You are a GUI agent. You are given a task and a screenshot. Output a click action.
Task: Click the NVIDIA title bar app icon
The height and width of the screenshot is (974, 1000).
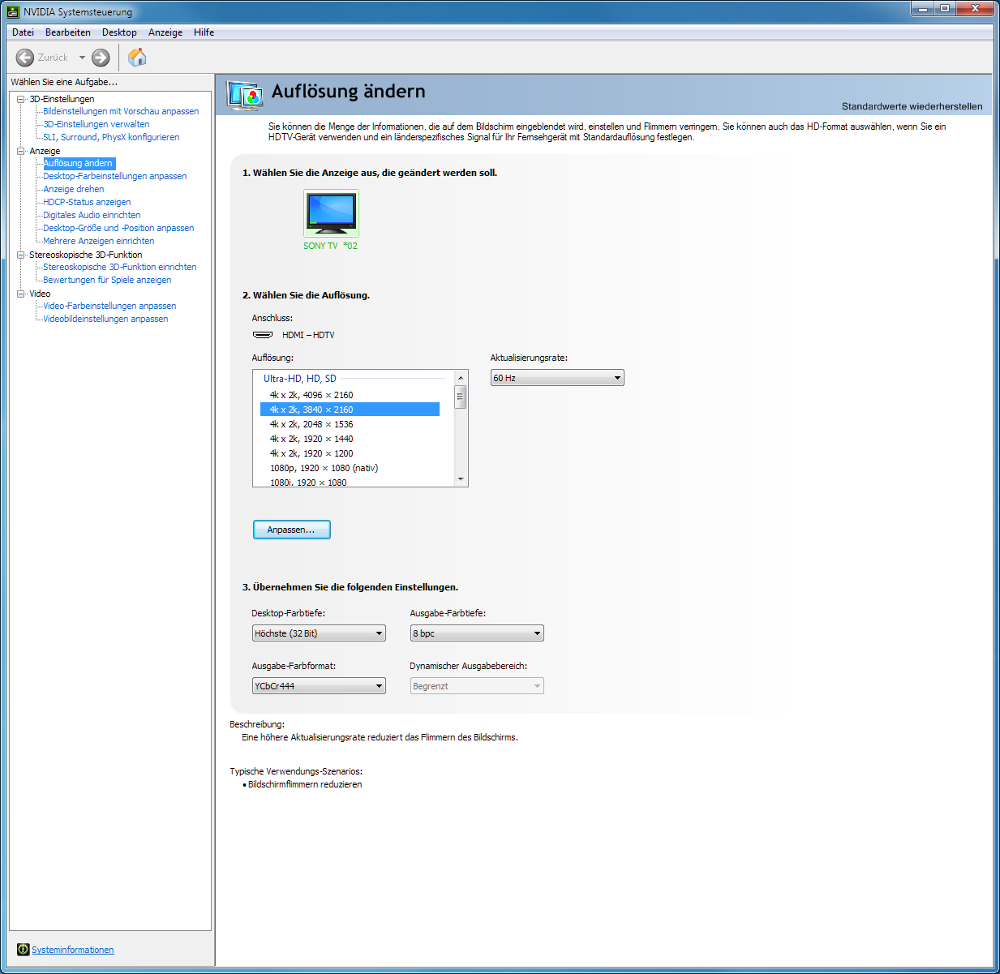tap(13, 11)
